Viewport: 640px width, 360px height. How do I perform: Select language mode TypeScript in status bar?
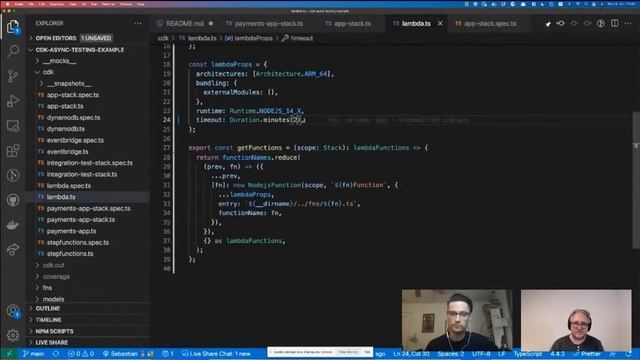coord(527,354)
